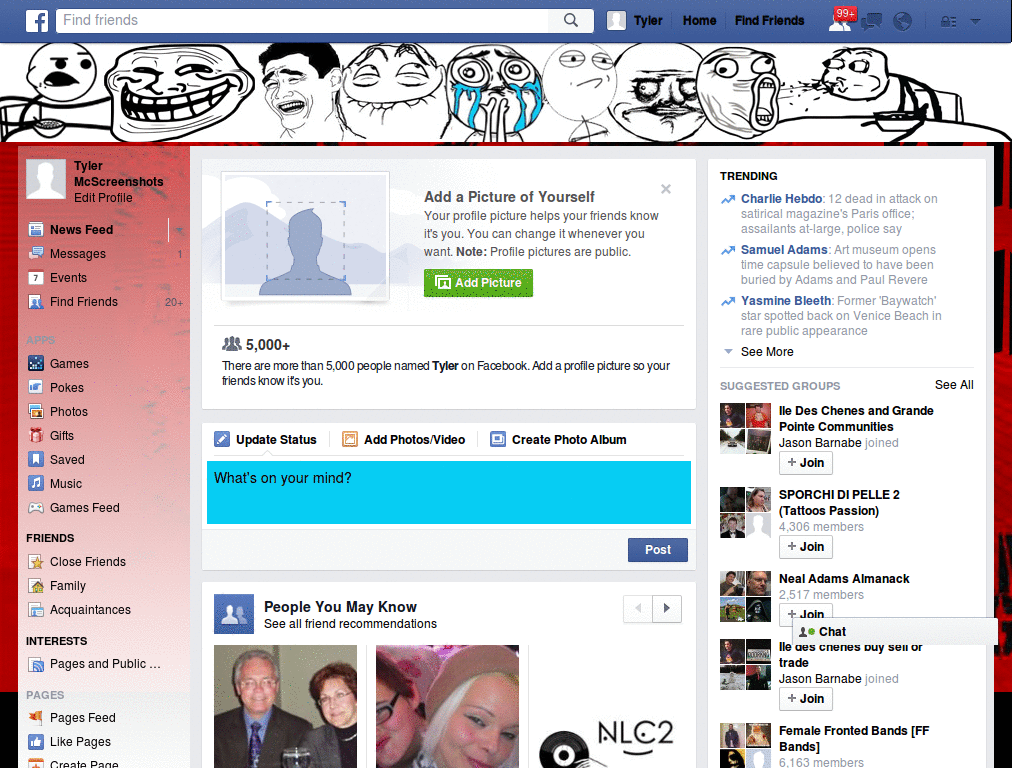The width and height of the screenshot is (1024, 768).
Task: Open the News Feed options arrow
Action: point(179,230)
